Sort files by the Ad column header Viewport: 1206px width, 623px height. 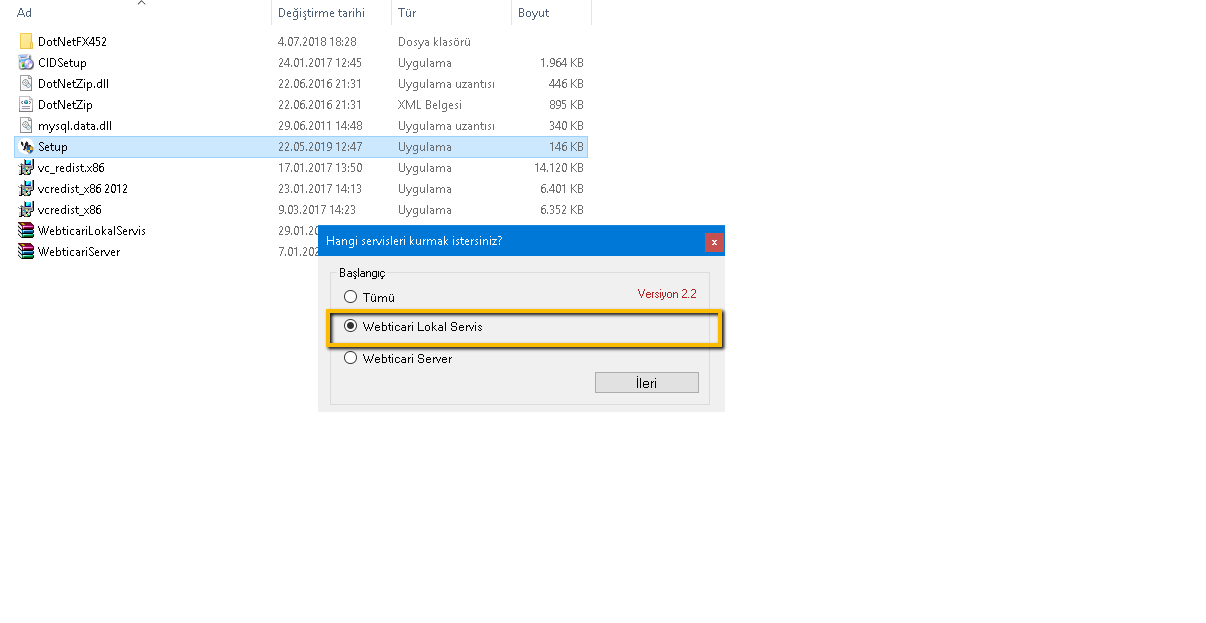pyautogui.click(x=25, y=13)
